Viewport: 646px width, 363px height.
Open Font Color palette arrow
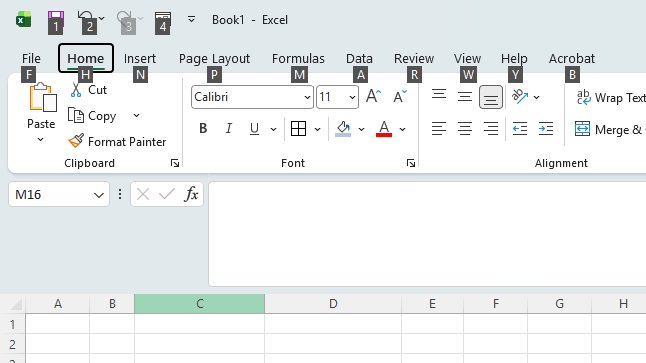pos(403,129)
